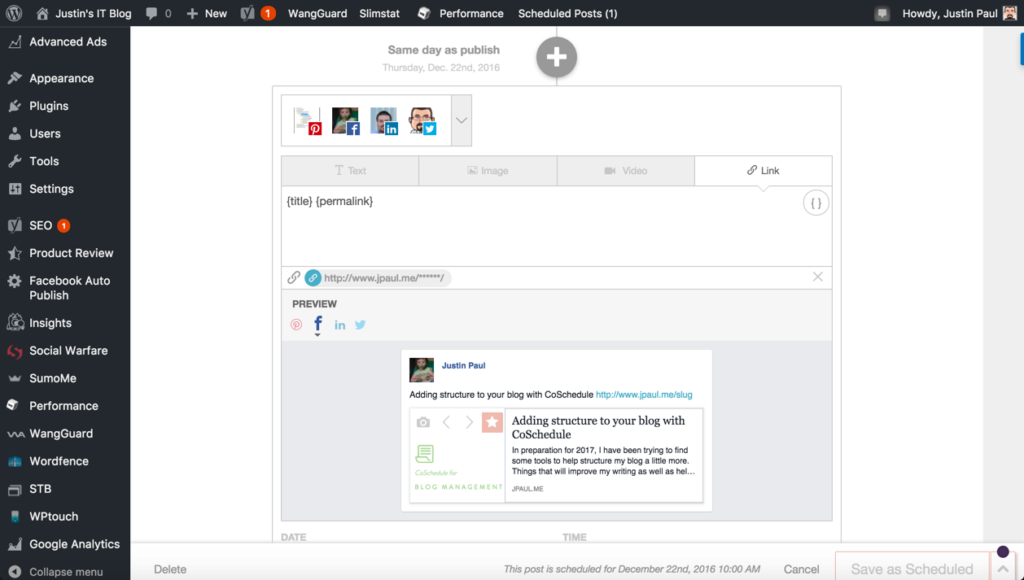Open Howdy, Justin Paul account menu
This screenshot has width=1024, height=580.
coord(959,13)
